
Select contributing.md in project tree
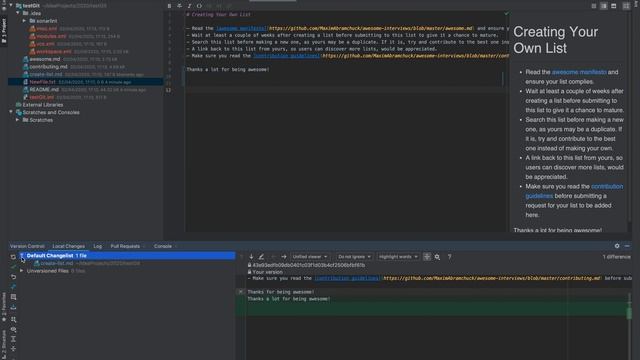click(48, 67)
